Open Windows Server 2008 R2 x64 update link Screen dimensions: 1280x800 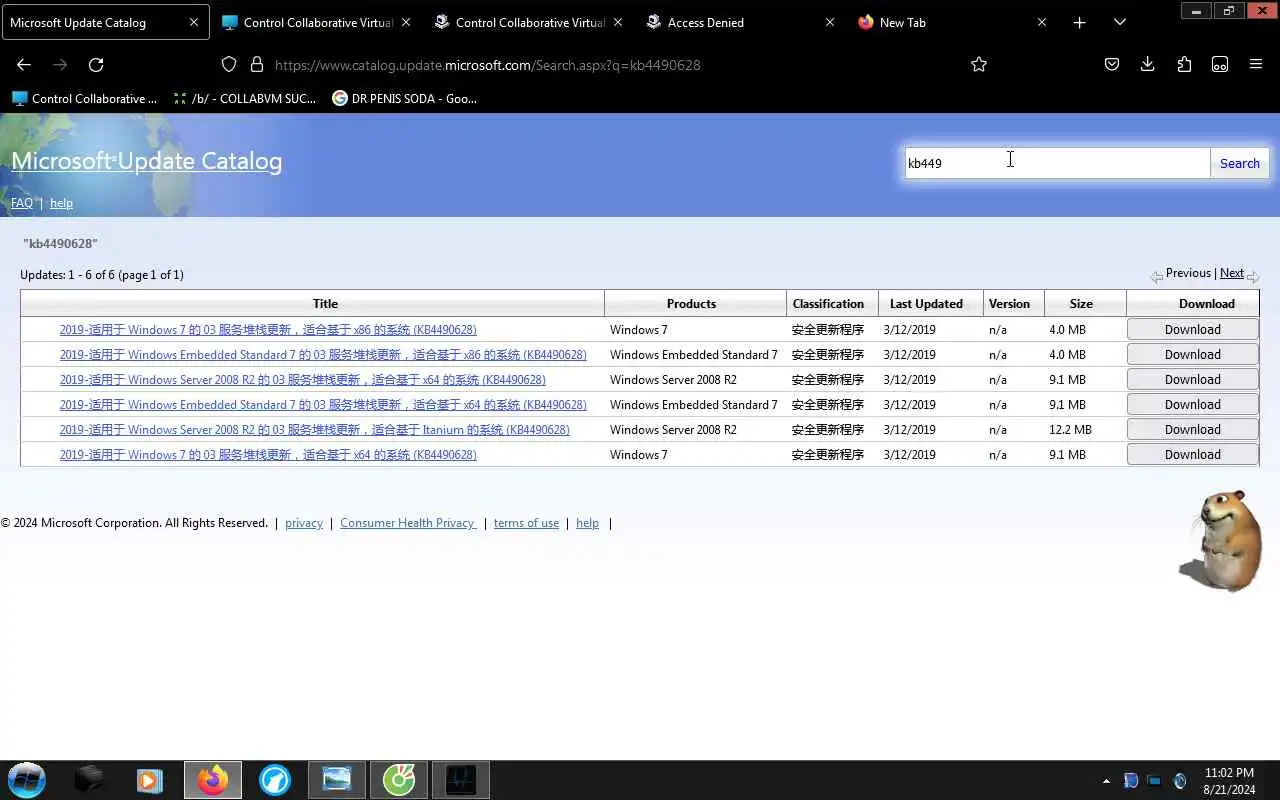(x=302, y=380)
